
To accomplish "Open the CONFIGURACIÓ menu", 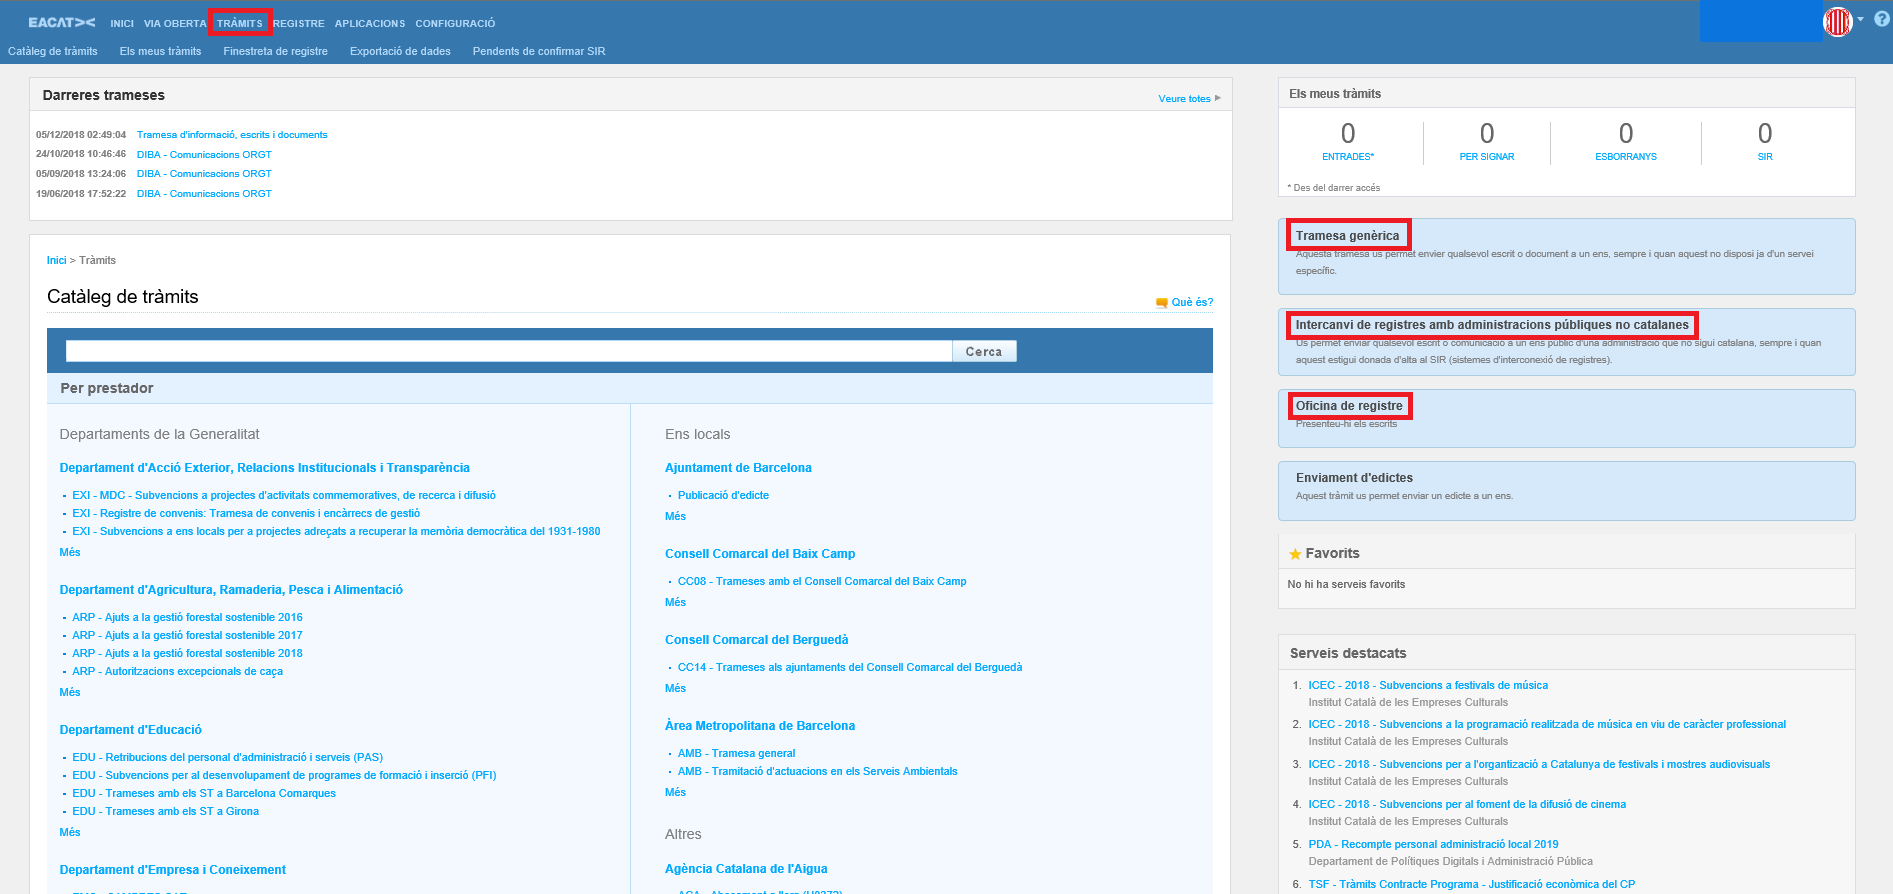I will (x=455, y=23).
